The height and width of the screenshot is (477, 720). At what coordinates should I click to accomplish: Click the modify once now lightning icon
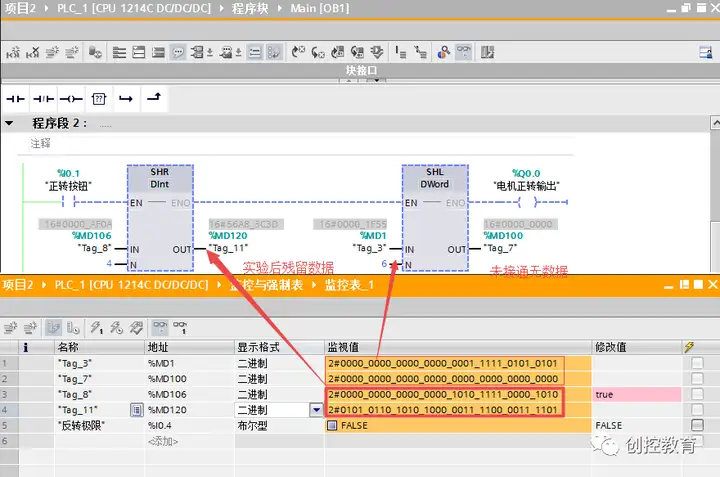(96, 328)
